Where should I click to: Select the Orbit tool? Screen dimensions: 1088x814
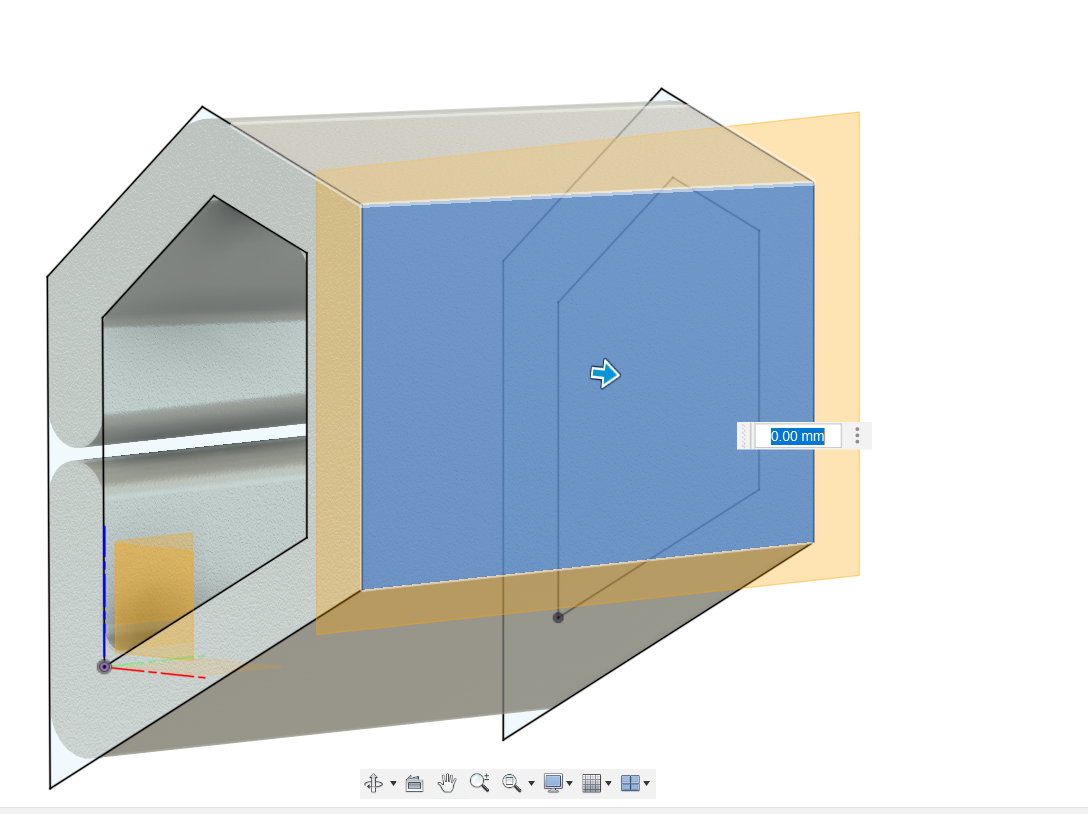point(375,783)
